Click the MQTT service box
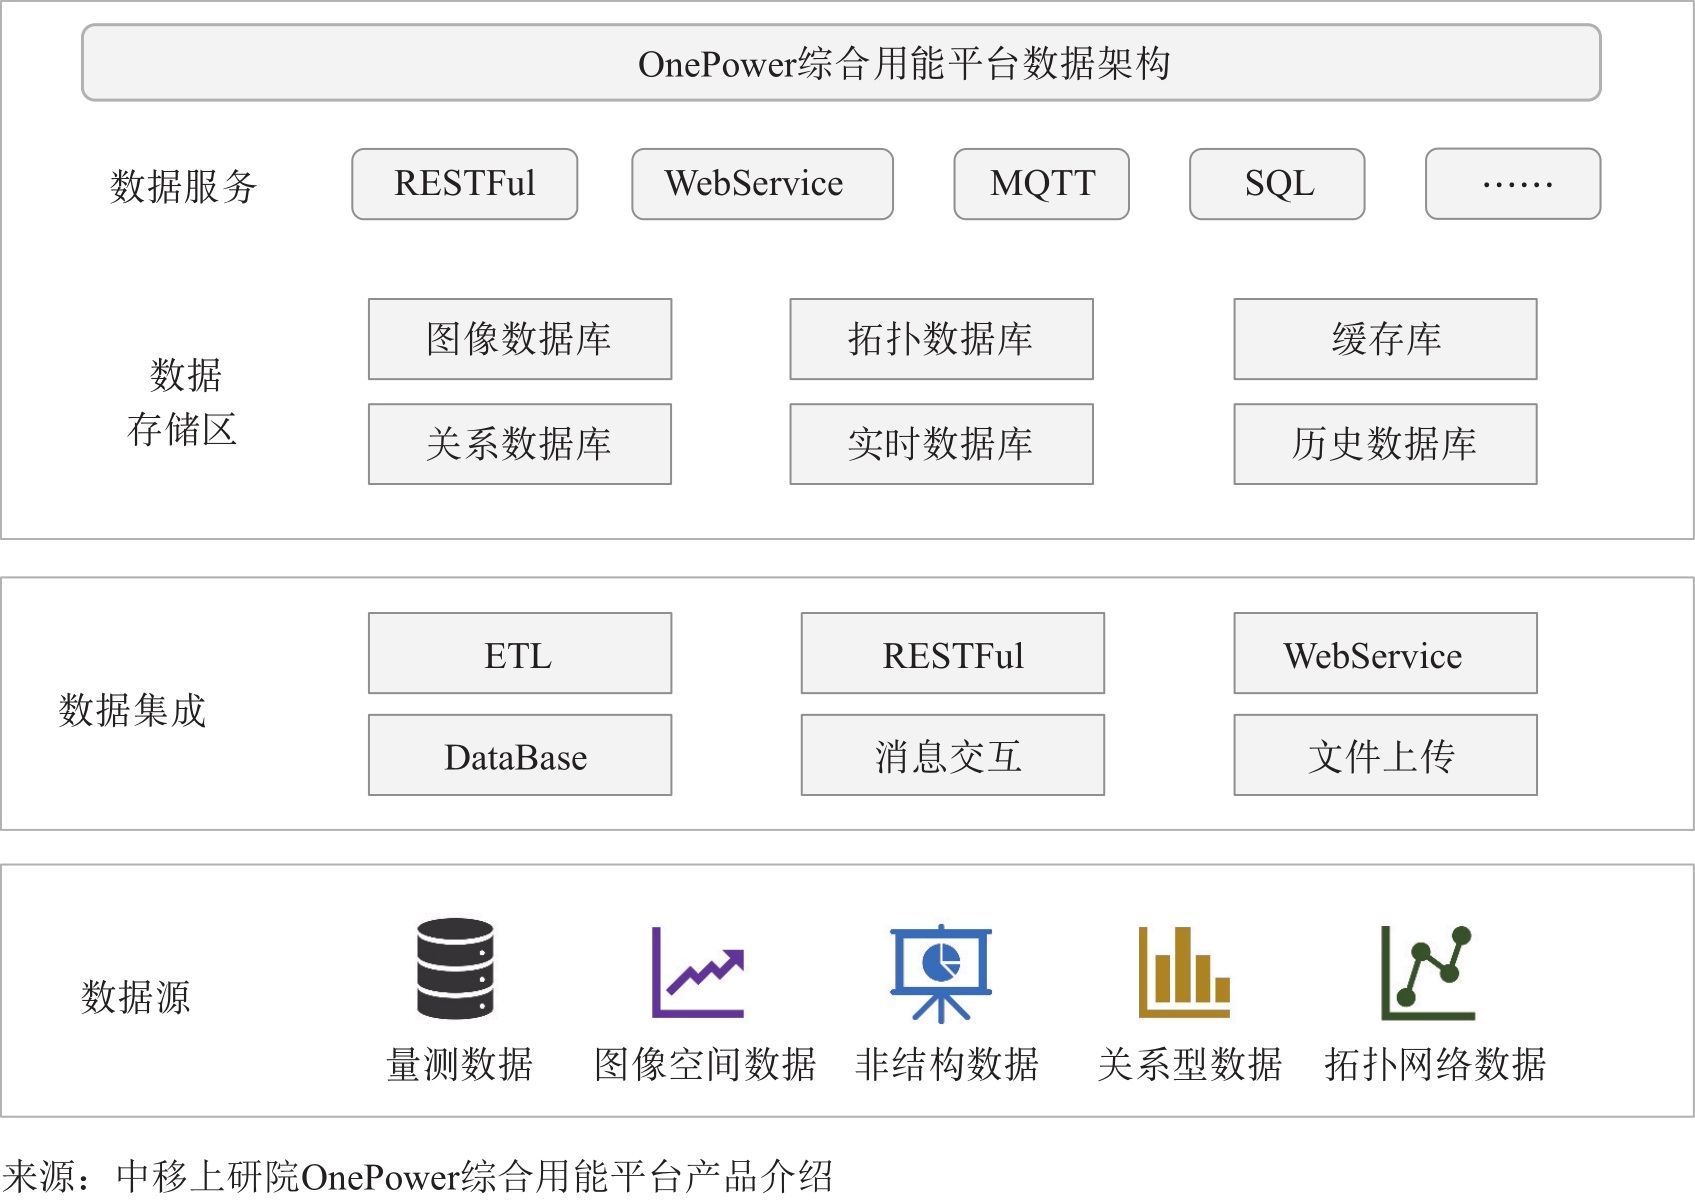The height and width of the screenshot is (1202, 1695). point(1041,184)
